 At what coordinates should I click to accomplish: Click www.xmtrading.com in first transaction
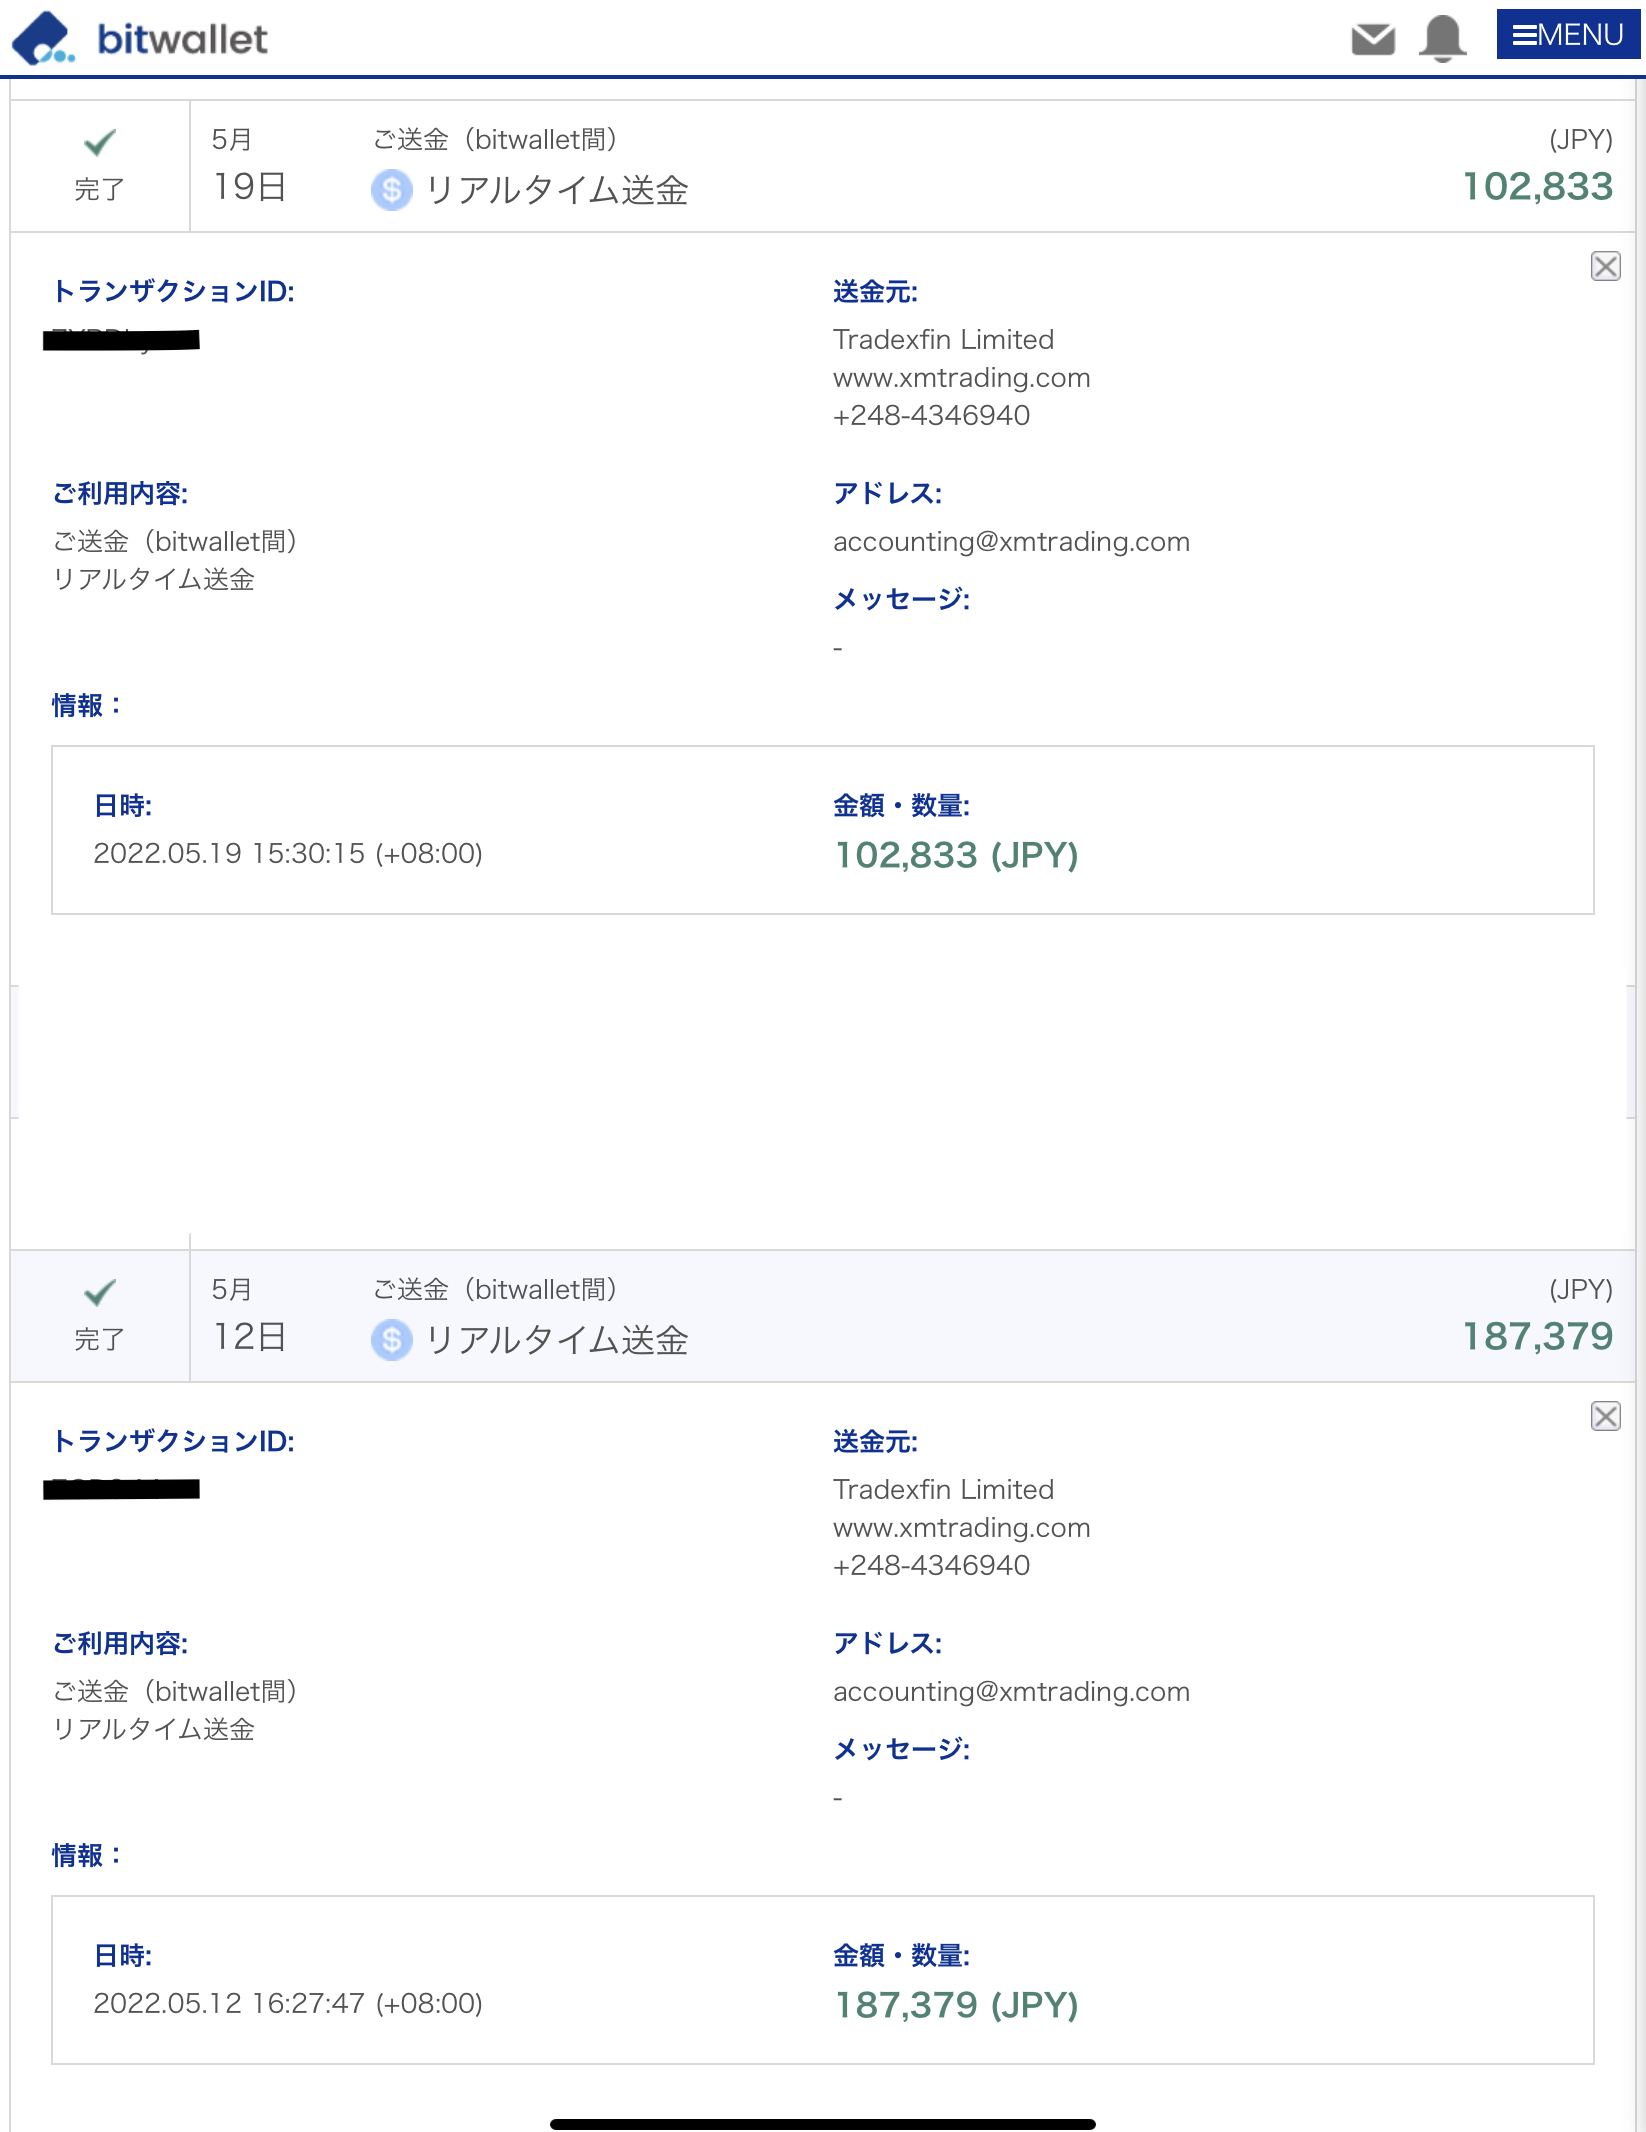(961, 378)
